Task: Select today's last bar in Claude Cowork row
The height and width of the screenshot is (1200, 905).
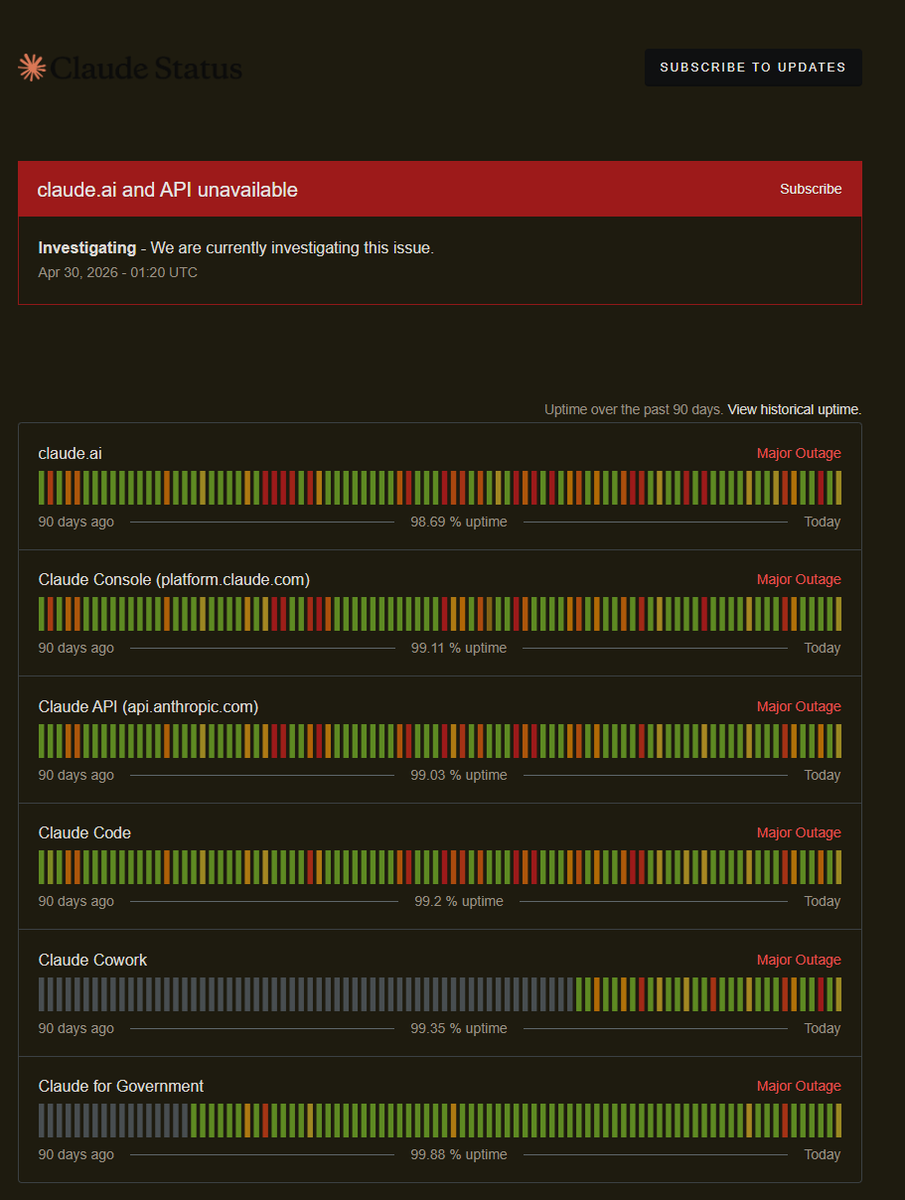Action: 838,994
